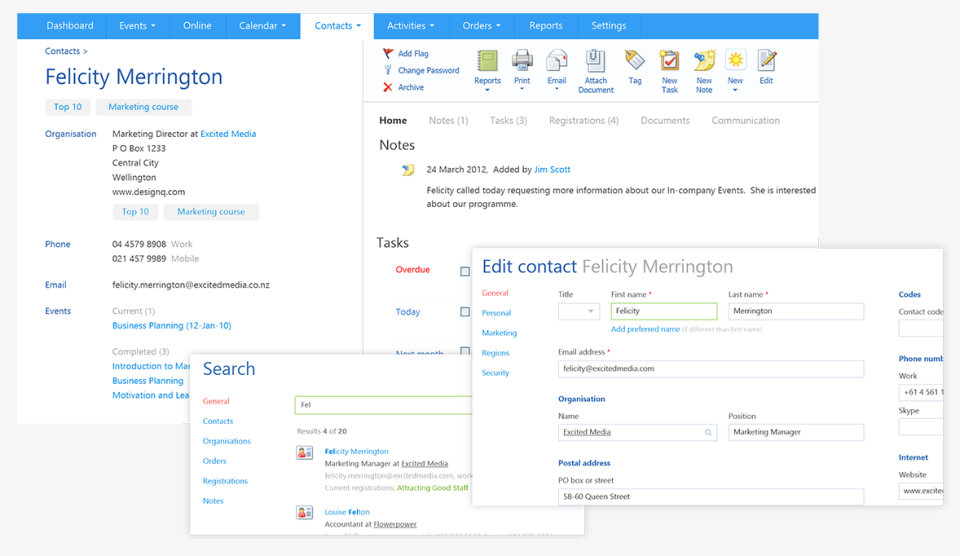Screen dimensions: 960x556
Task: Open the Settings menu item
Action: 609,26
